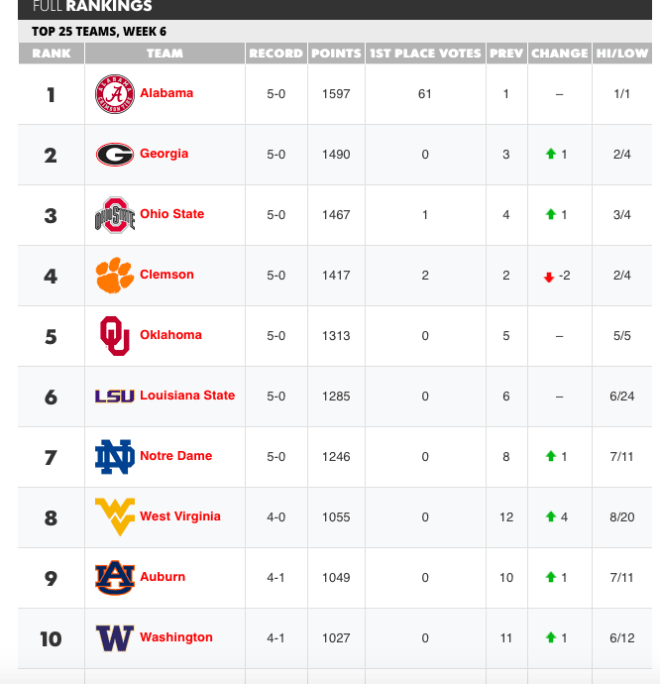Click the LSU logo

tap(115, 396)
